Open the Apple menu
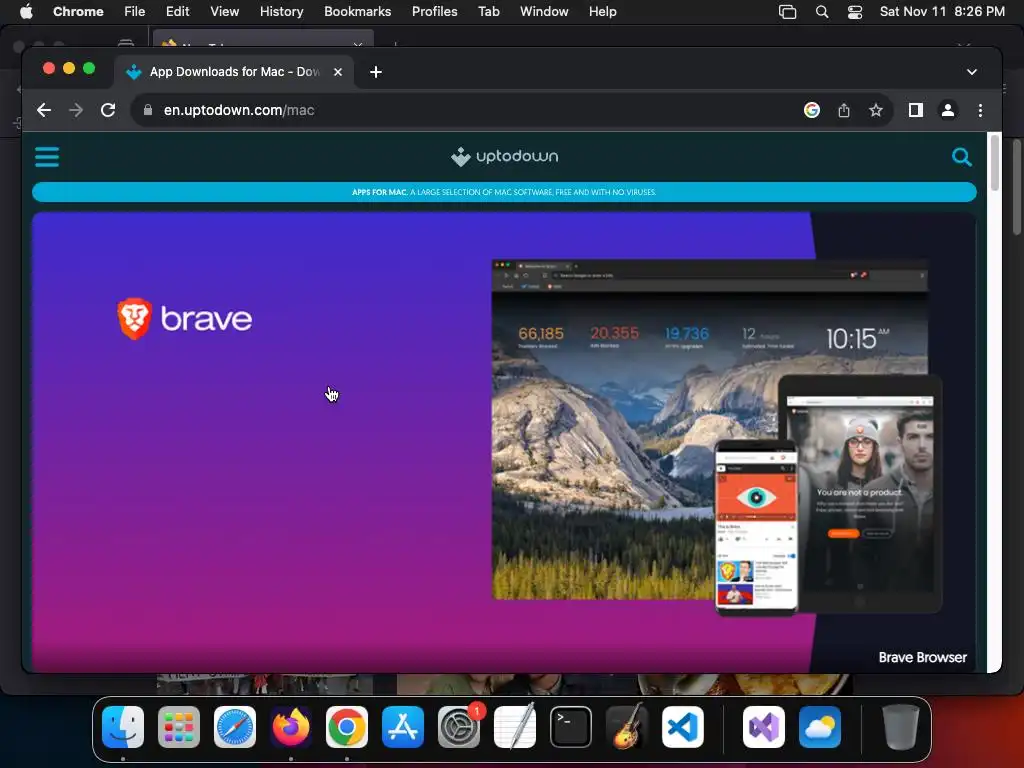 pyautogui.click(x=26, y=12)
